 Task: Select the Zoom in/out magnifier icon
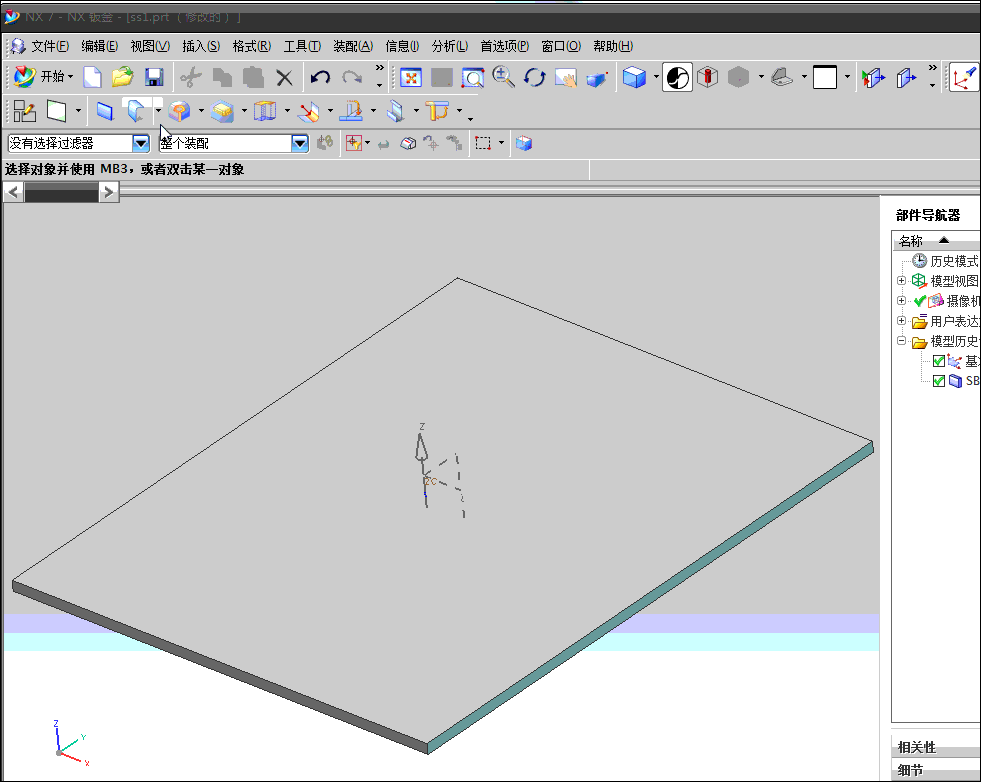pyautogui.click(x=503, y=78)
